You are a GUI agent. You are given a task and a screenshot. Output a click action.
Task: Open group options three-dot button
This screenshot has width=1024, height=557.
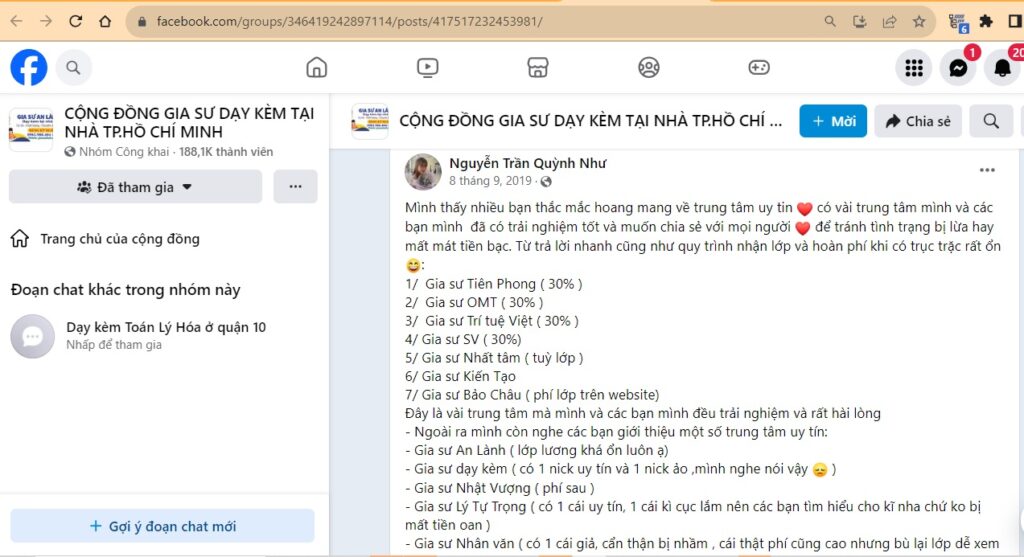click(x=295, y=187)
